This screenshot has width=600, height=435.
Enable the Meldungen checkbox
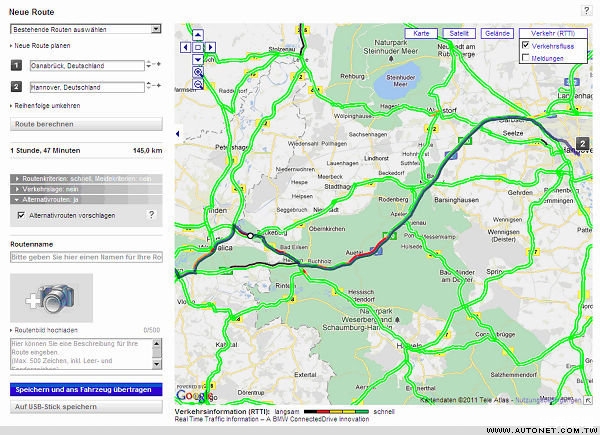(526, 57)
